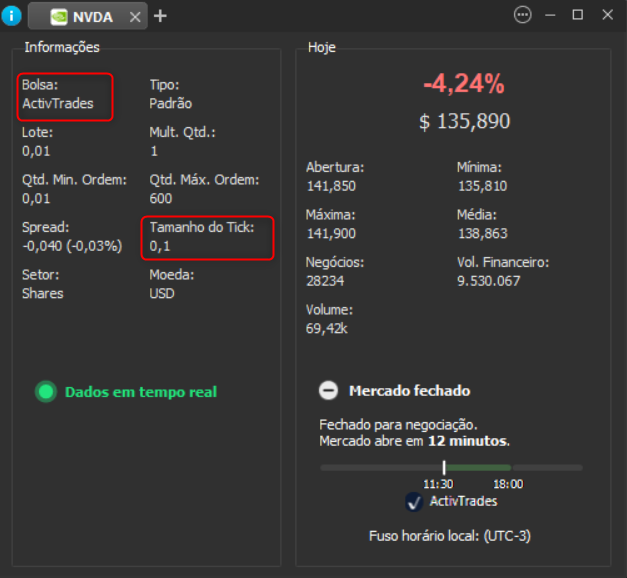The image size is (627, 578).
Task: Click the Fuso horário local UTC-3 text
Action: (x=449, y=536)
